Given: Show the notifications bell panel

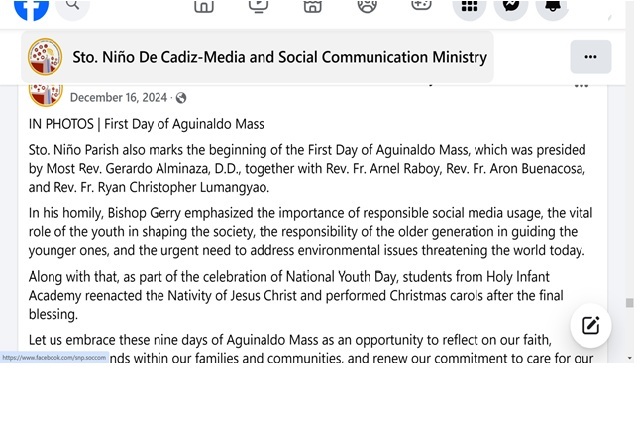Looking at the screenshot, I should (x=553, y=8).
